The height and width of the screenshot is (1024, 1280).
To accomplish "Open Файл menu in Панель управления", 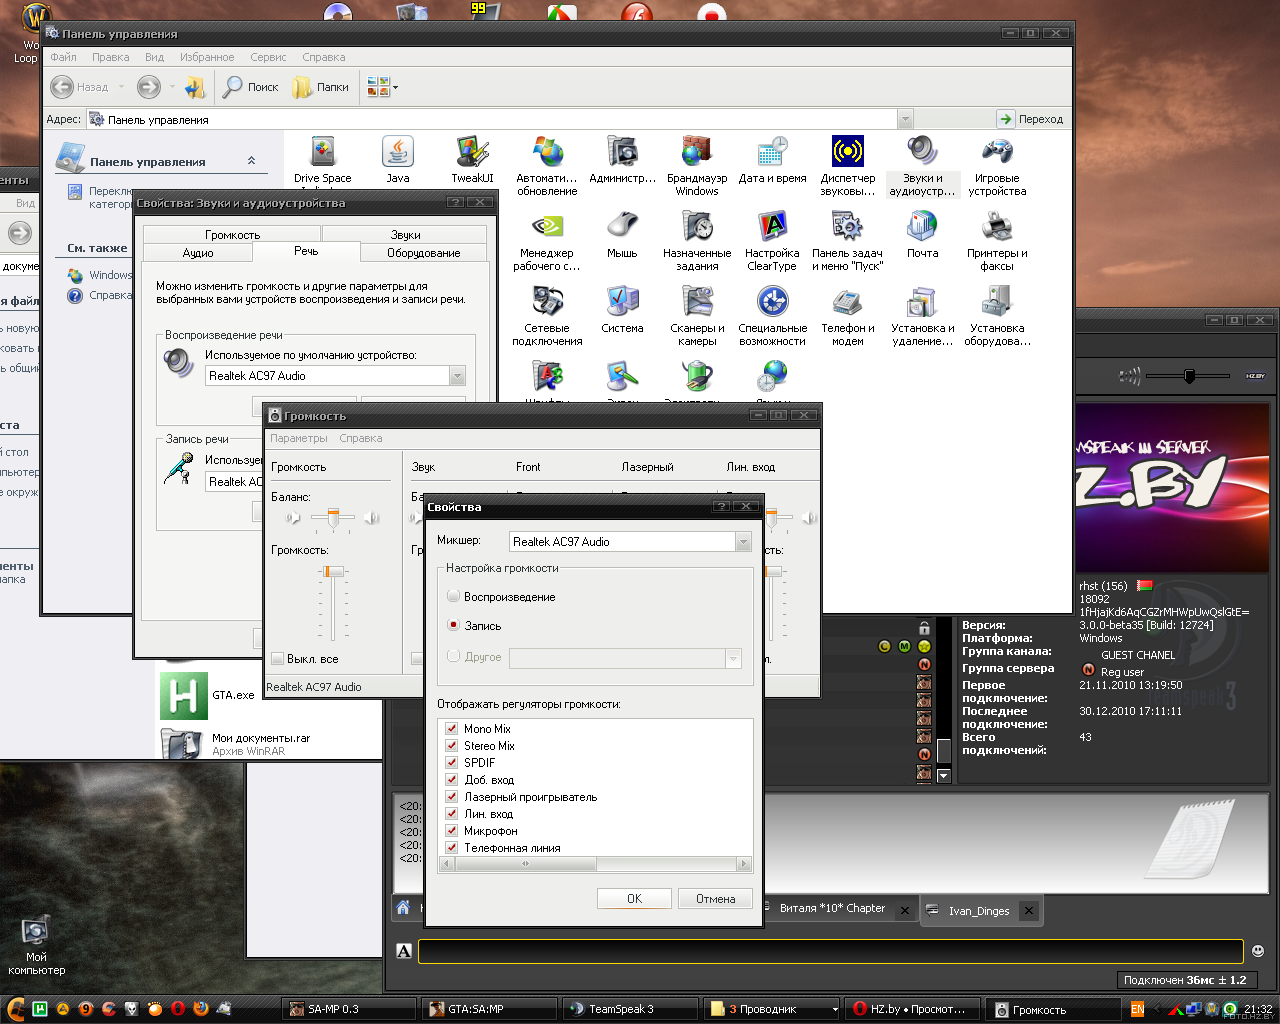I will pyautogui.click(x=63, y=57).
